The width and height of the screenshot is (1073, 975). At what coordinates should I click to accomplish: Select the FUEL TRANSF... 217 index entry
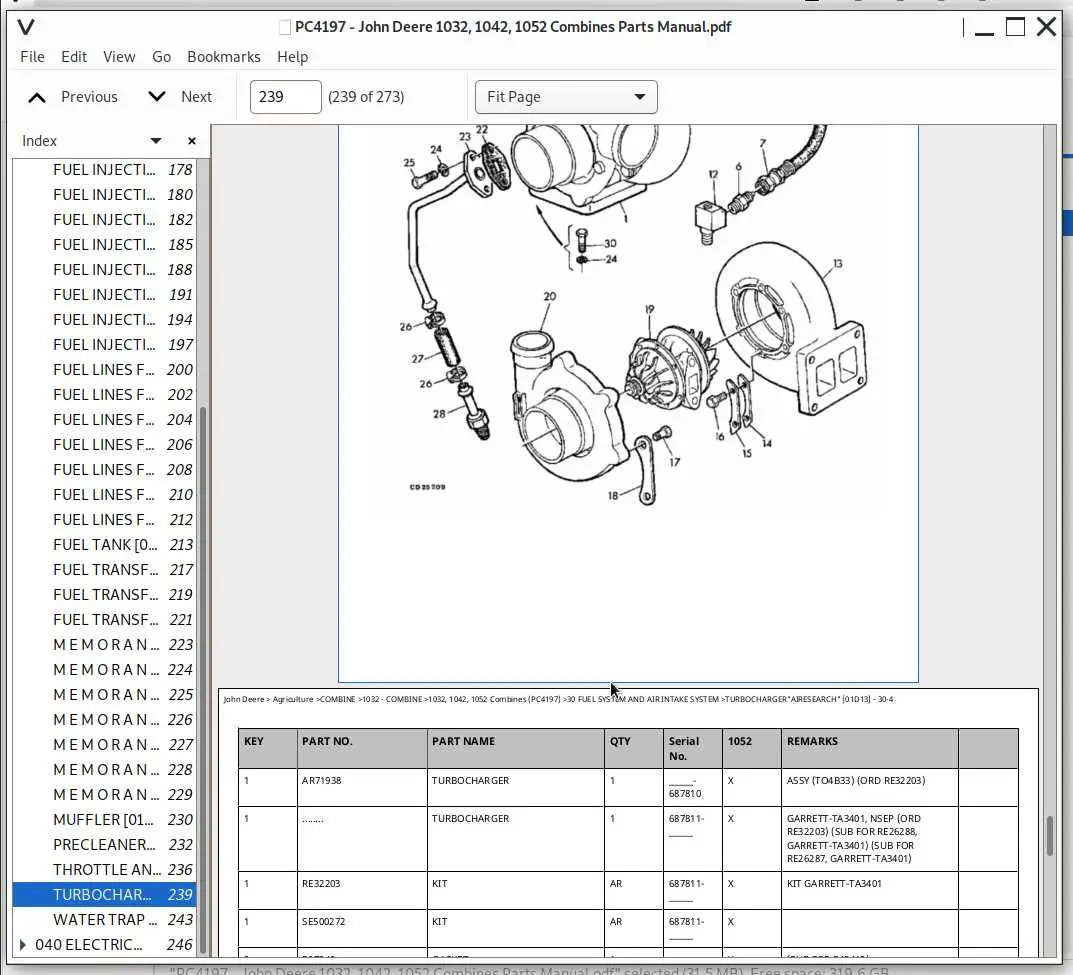(104, 570)
